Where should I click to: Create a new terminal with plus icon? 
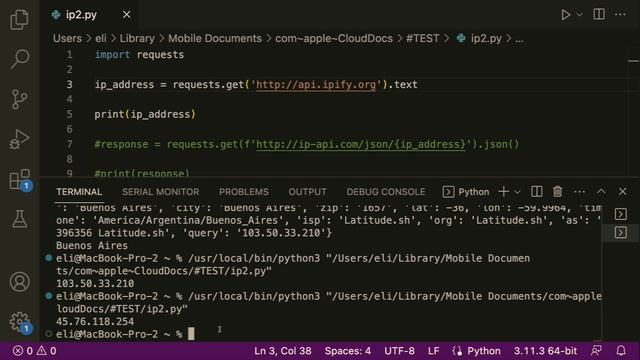point(504,191)
